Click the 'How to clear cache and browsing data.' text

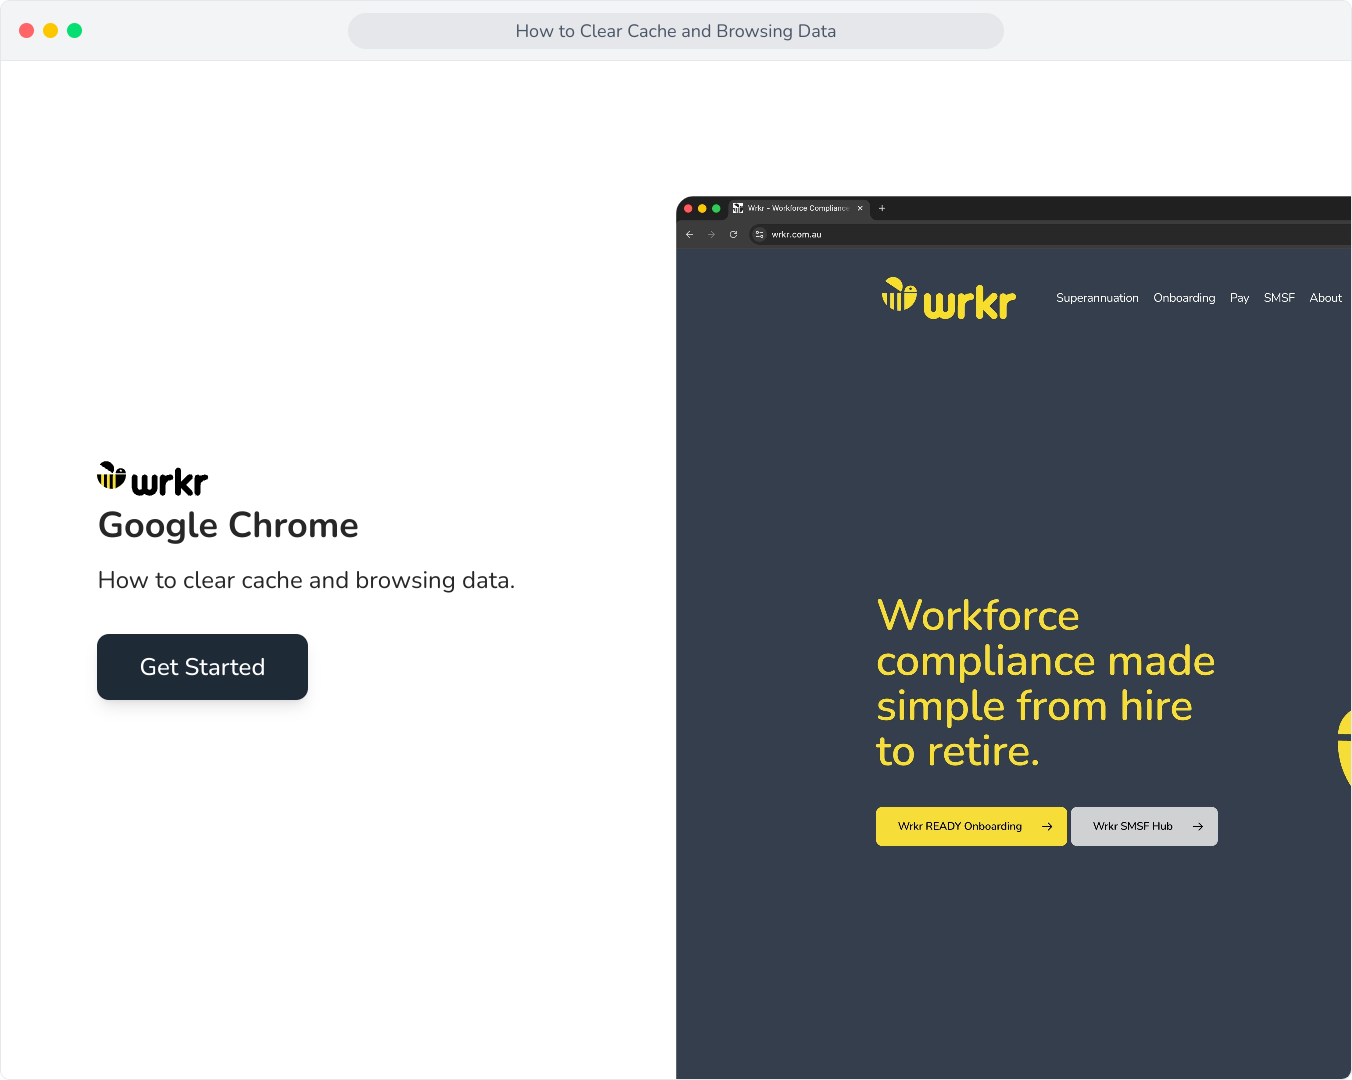point(306,580)
